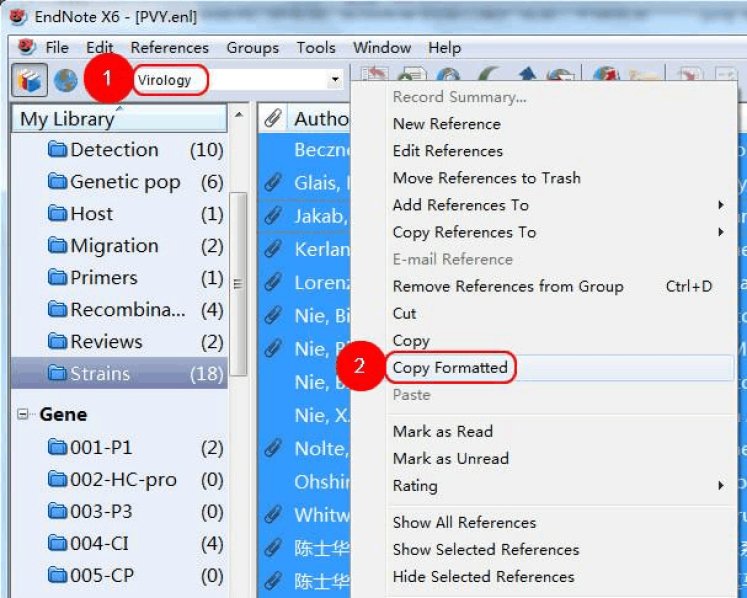Select the Strains group
Image resolution: width=747 pixels, height=598 pixels.
click(119, 373)
